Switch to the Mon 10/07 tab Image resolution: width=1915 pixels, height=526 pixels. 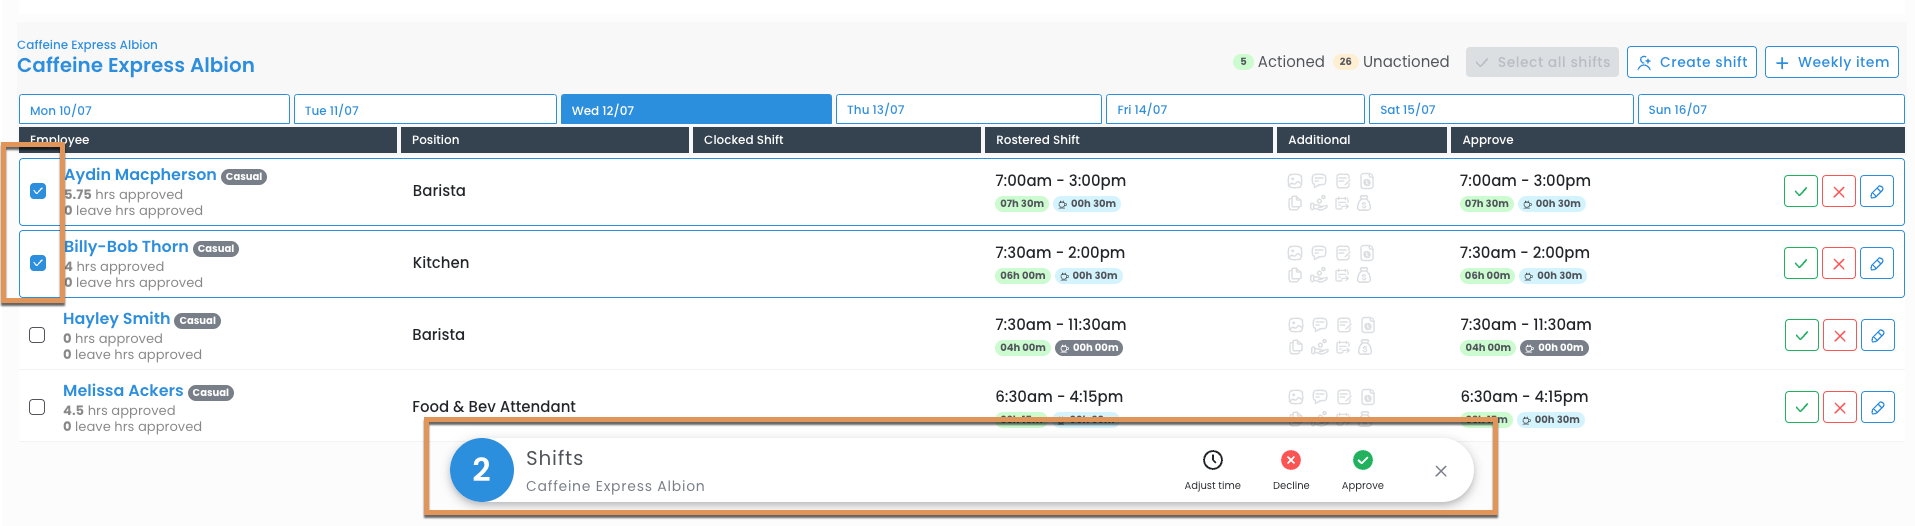point(154,109)
